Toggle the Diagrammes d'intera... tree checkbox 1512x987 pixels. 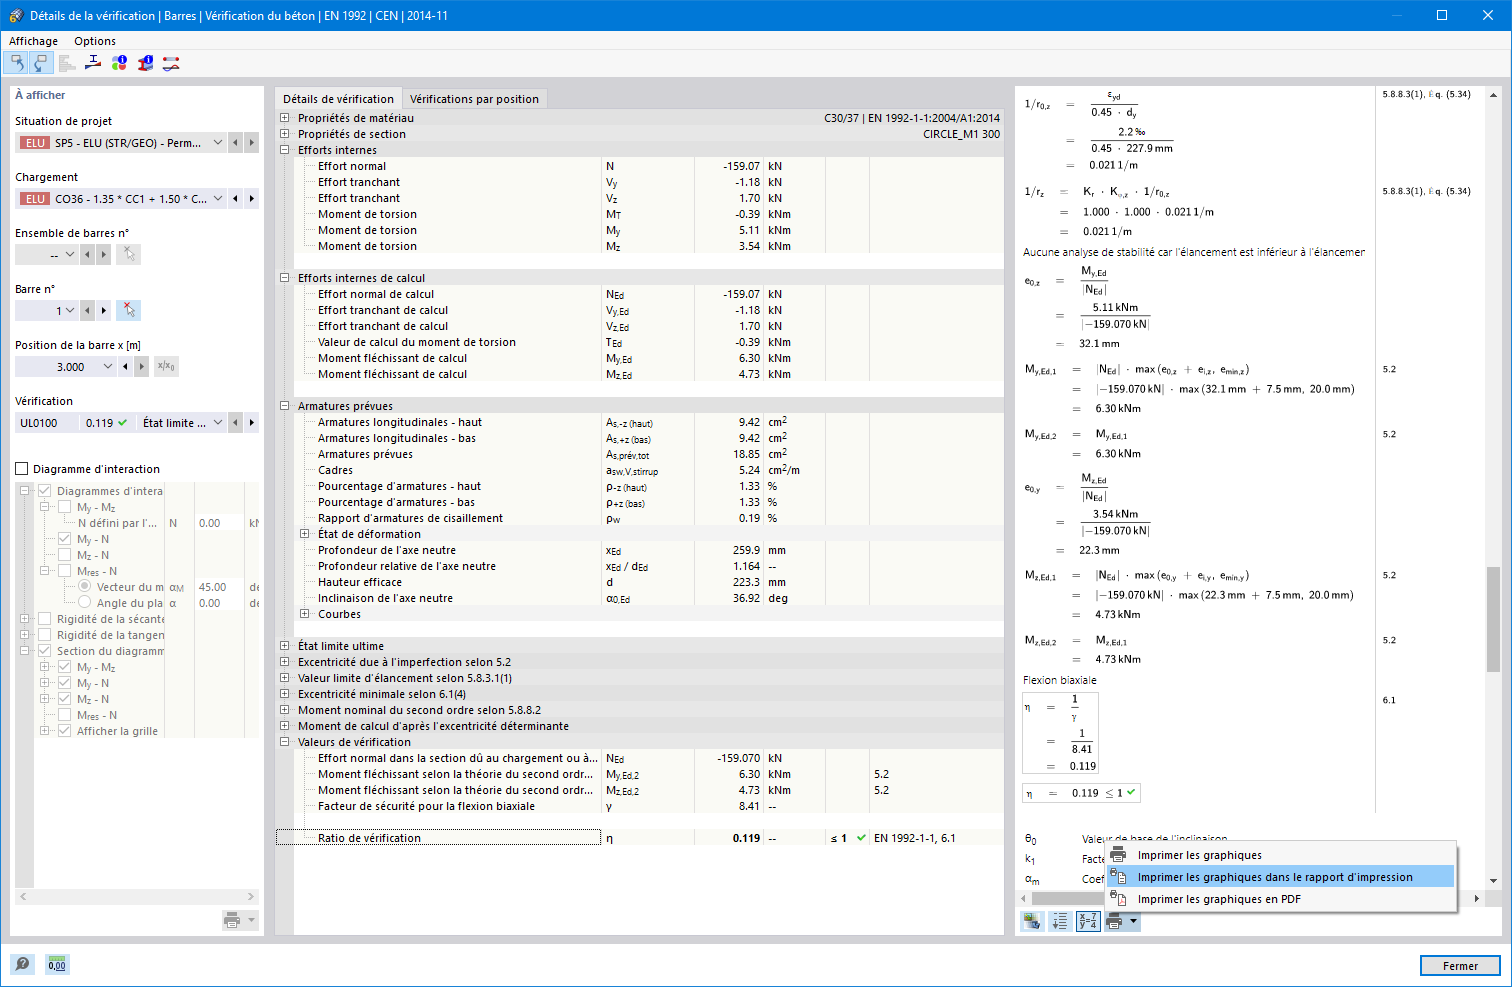click(44, 491)
